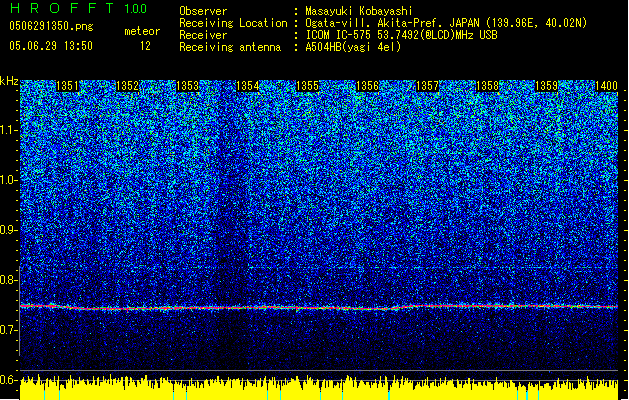Click the 1351 time marker label

coord(67,86)
